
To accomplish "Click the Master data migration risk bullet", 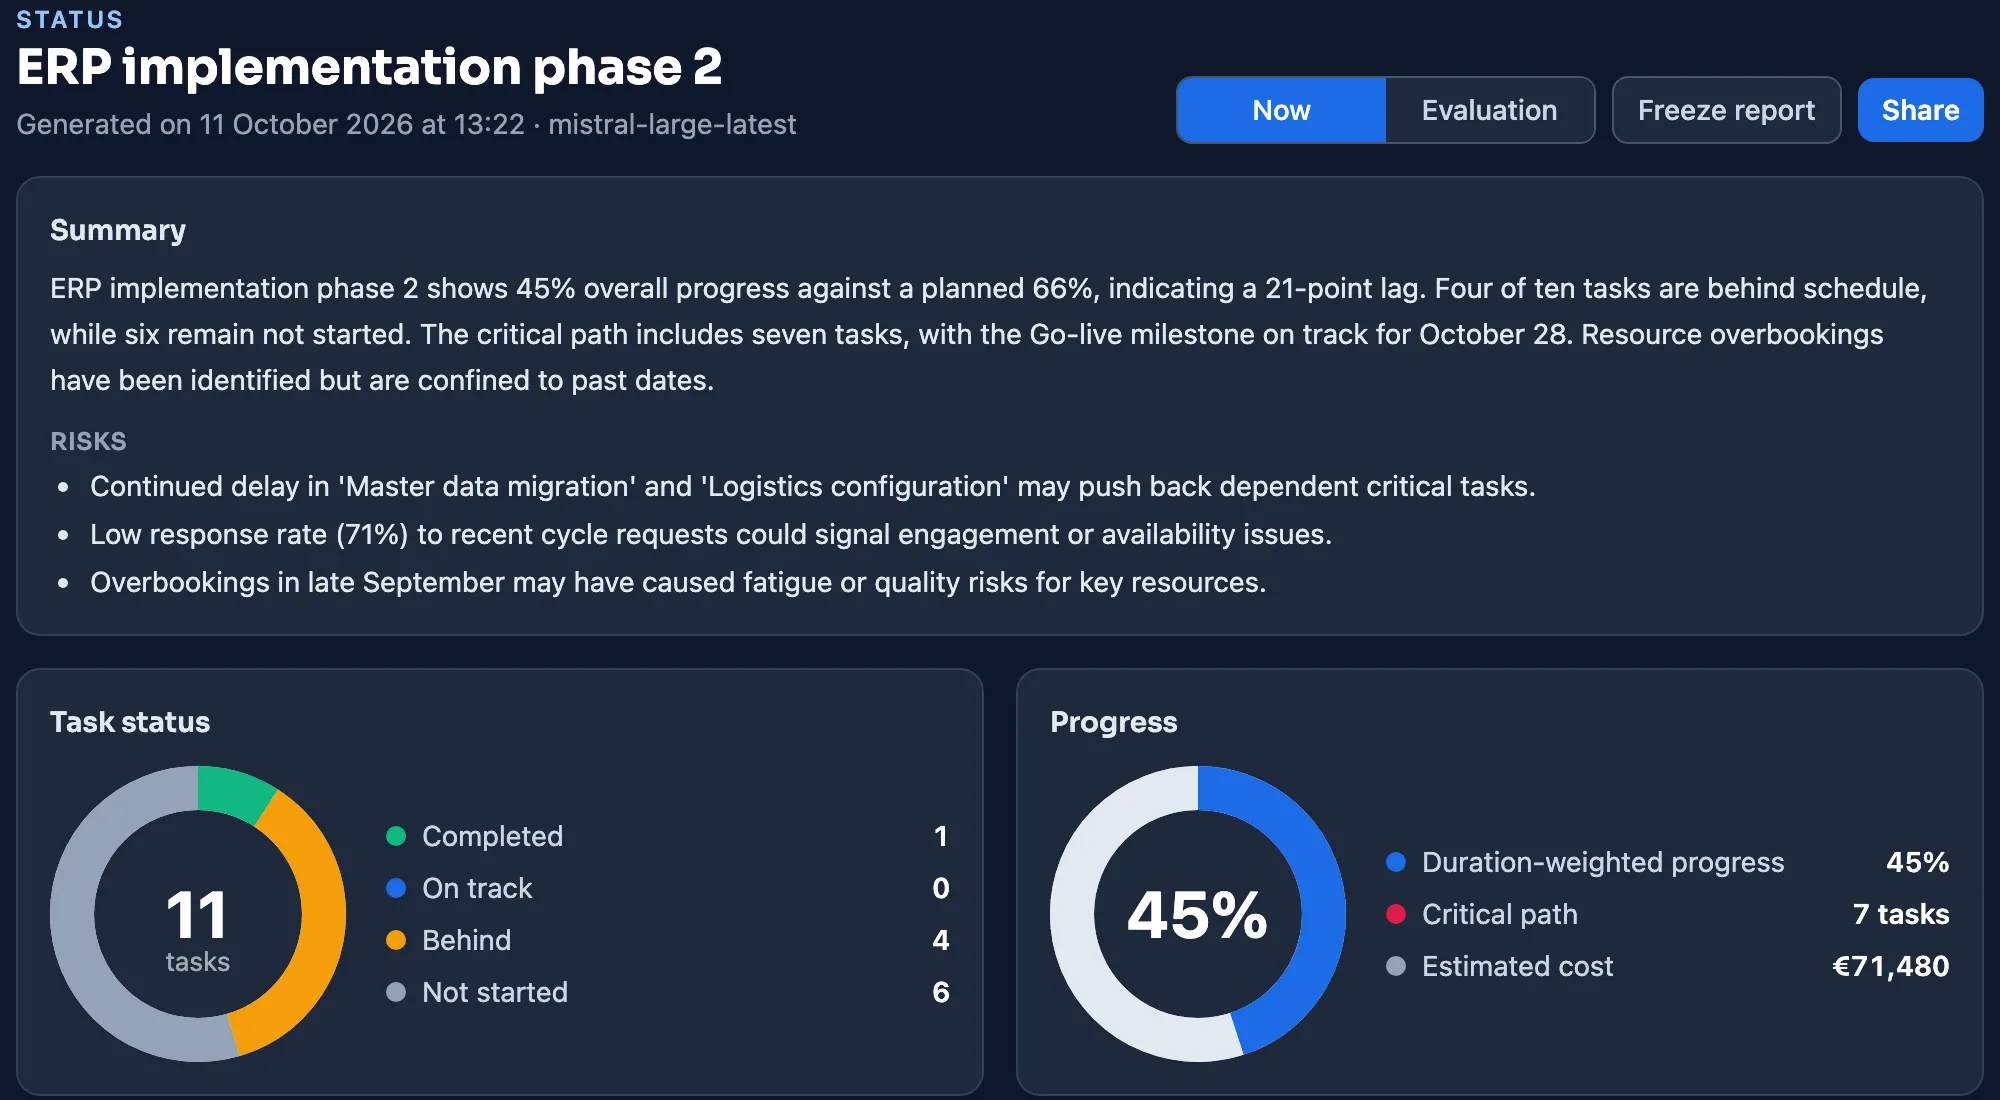I will pos(812,486).
